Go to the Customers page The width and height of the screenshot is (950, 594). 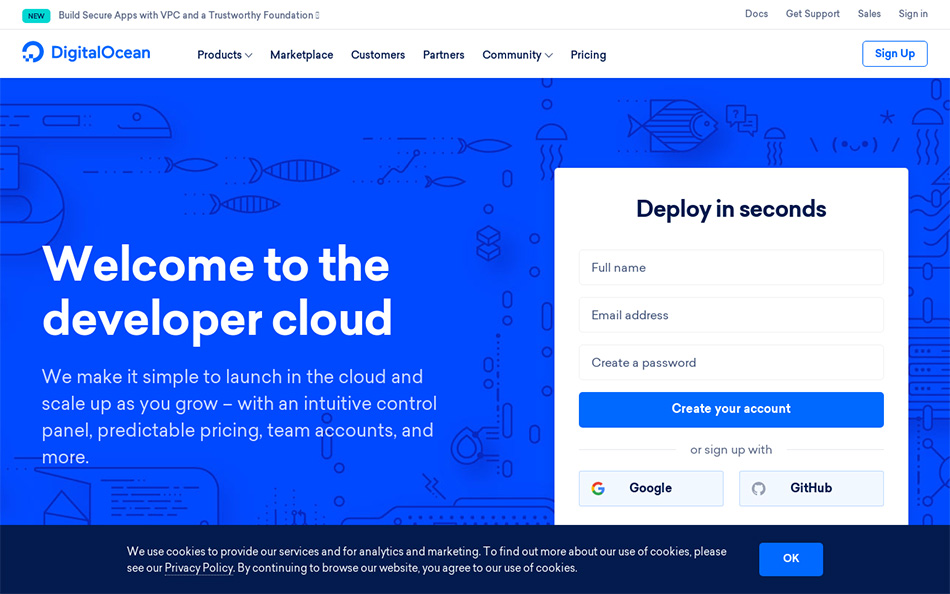pyautogui.click(x=378, y=55)
